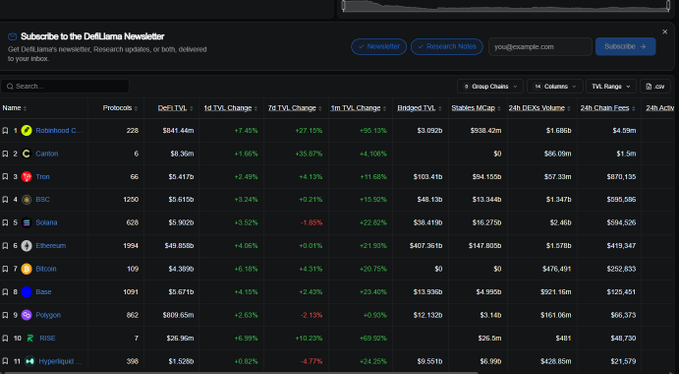This screenshot has width=679, height=374.
Task: Click the chains Search box
Action: [65, 86]
